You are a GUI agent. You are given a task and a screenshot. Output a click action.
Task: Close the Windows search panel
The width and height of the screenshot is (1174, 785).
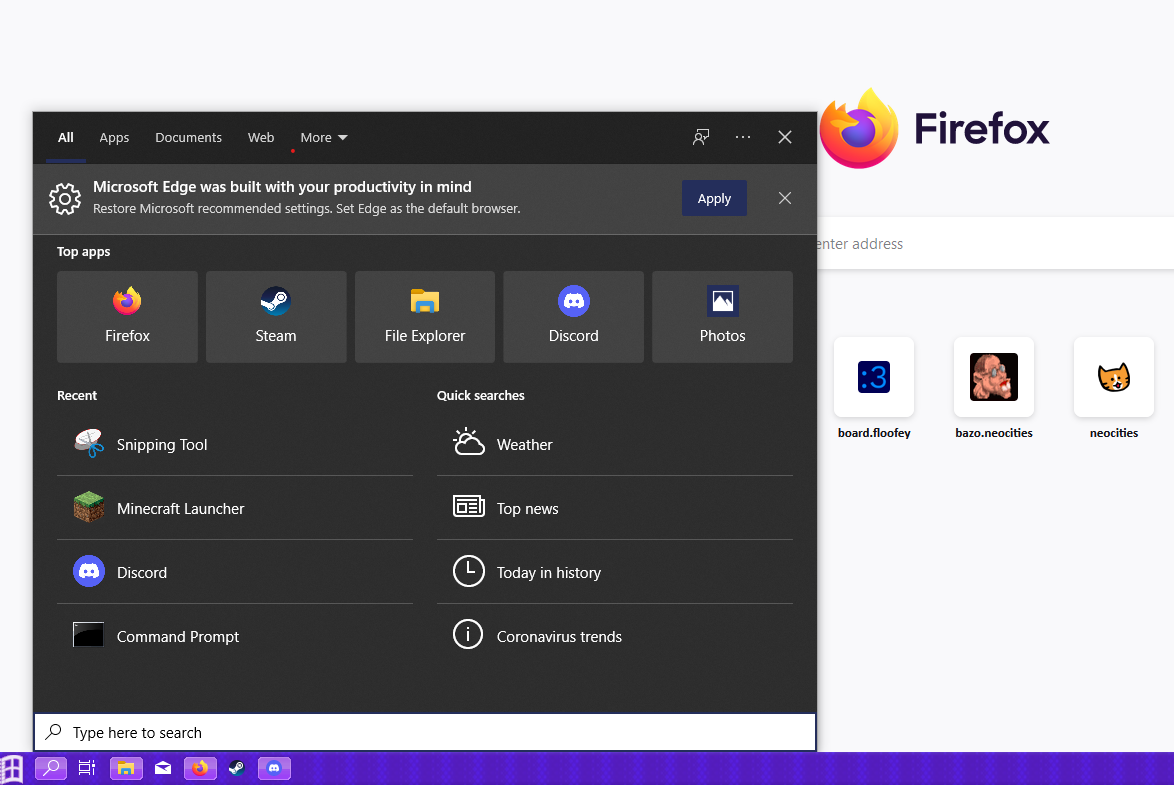785,137
